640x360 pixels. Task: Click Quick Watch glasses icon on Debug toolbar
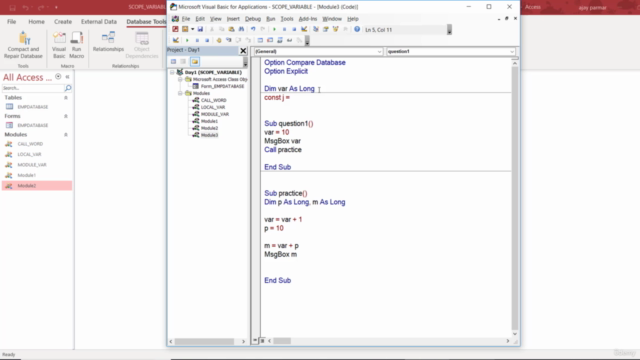pyautogui.click(x=289, y=40)
